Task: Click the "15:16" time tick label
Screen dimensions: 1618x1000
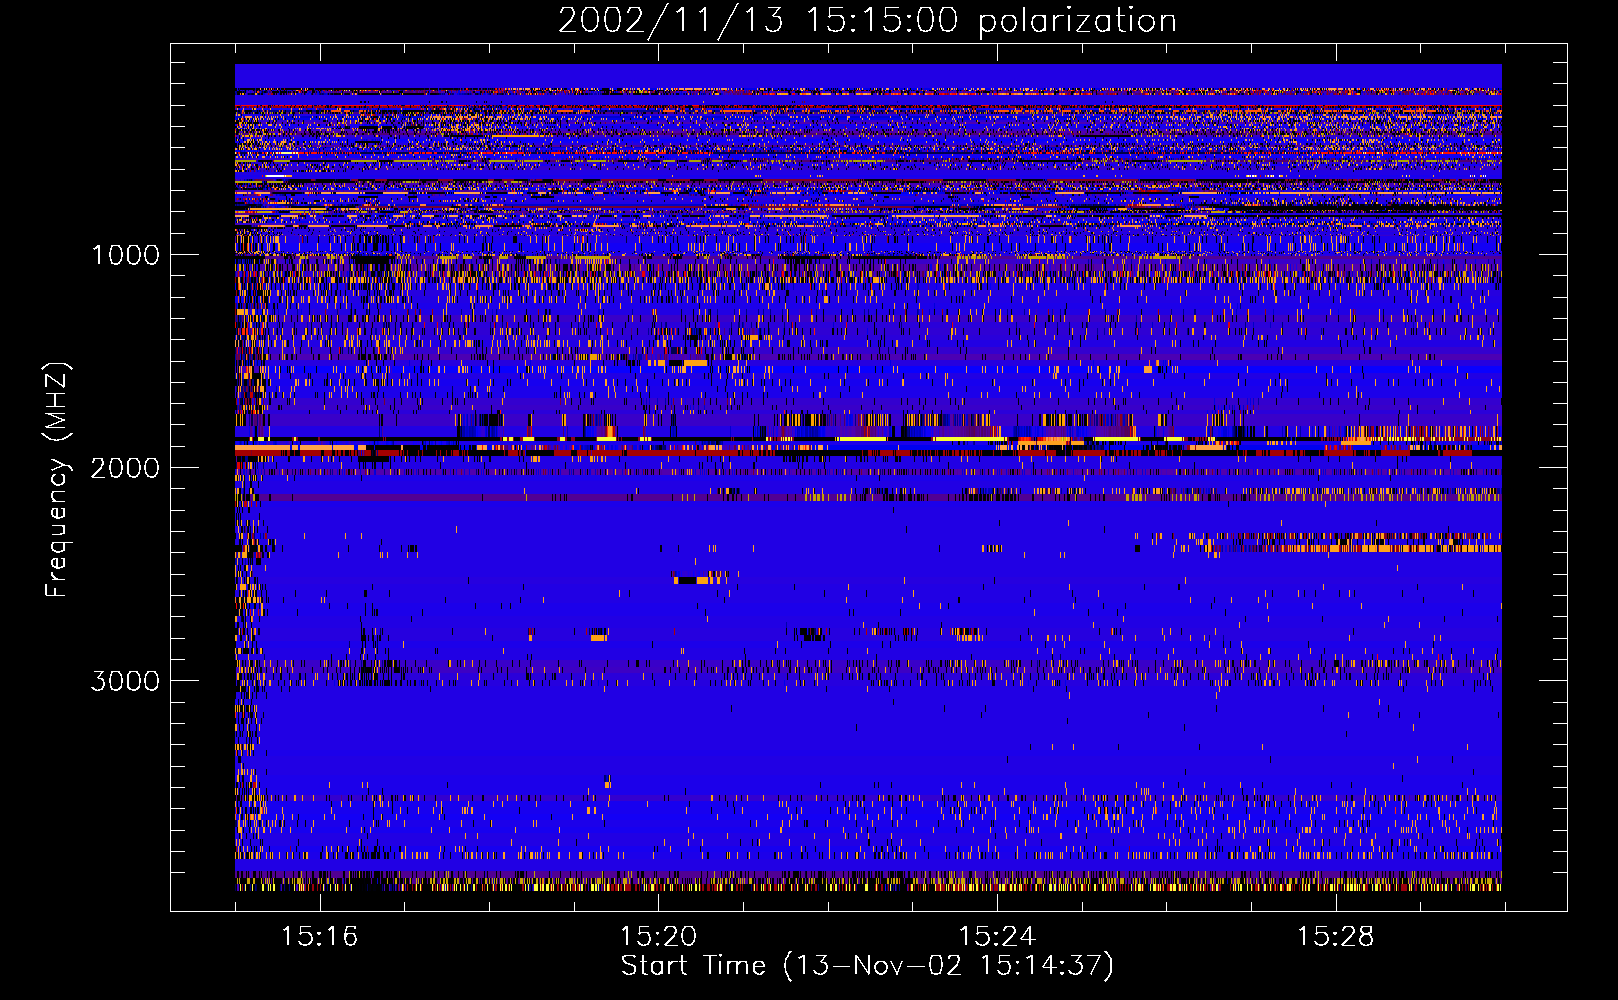Action: coord(319,937)
